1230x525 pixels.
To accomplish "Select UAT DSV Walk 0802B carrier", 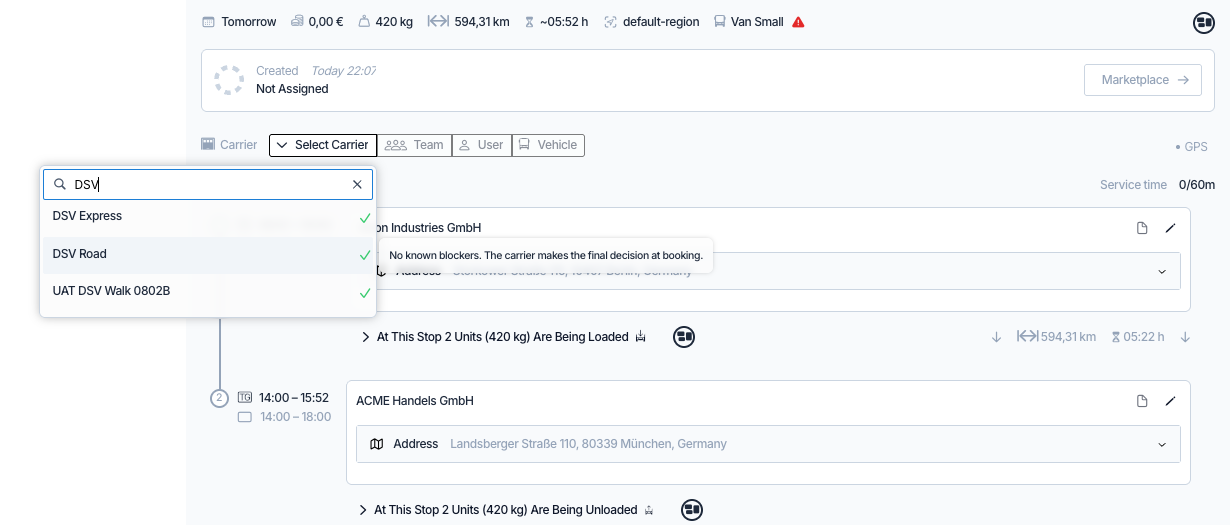I will point(208,291).
